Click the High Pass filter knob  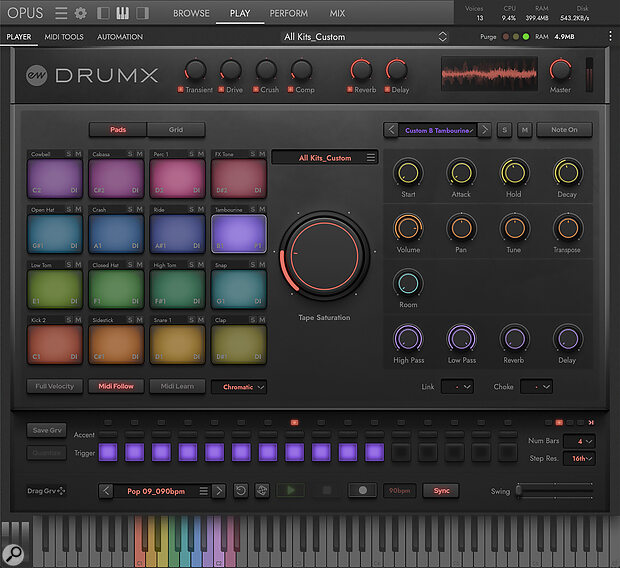[x=408, y=339]
